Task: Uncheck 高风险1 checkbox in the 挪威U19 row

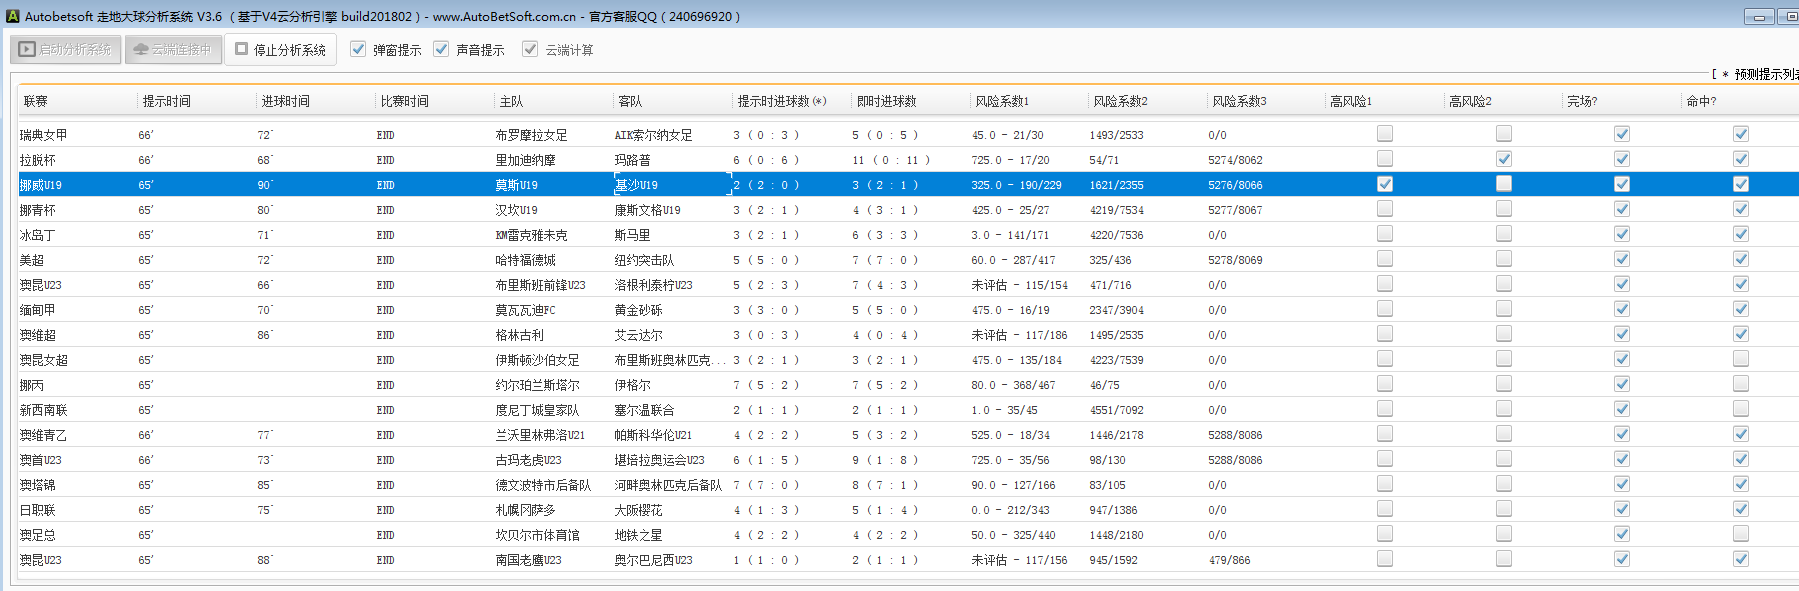Action: [x=1385, y=184]
